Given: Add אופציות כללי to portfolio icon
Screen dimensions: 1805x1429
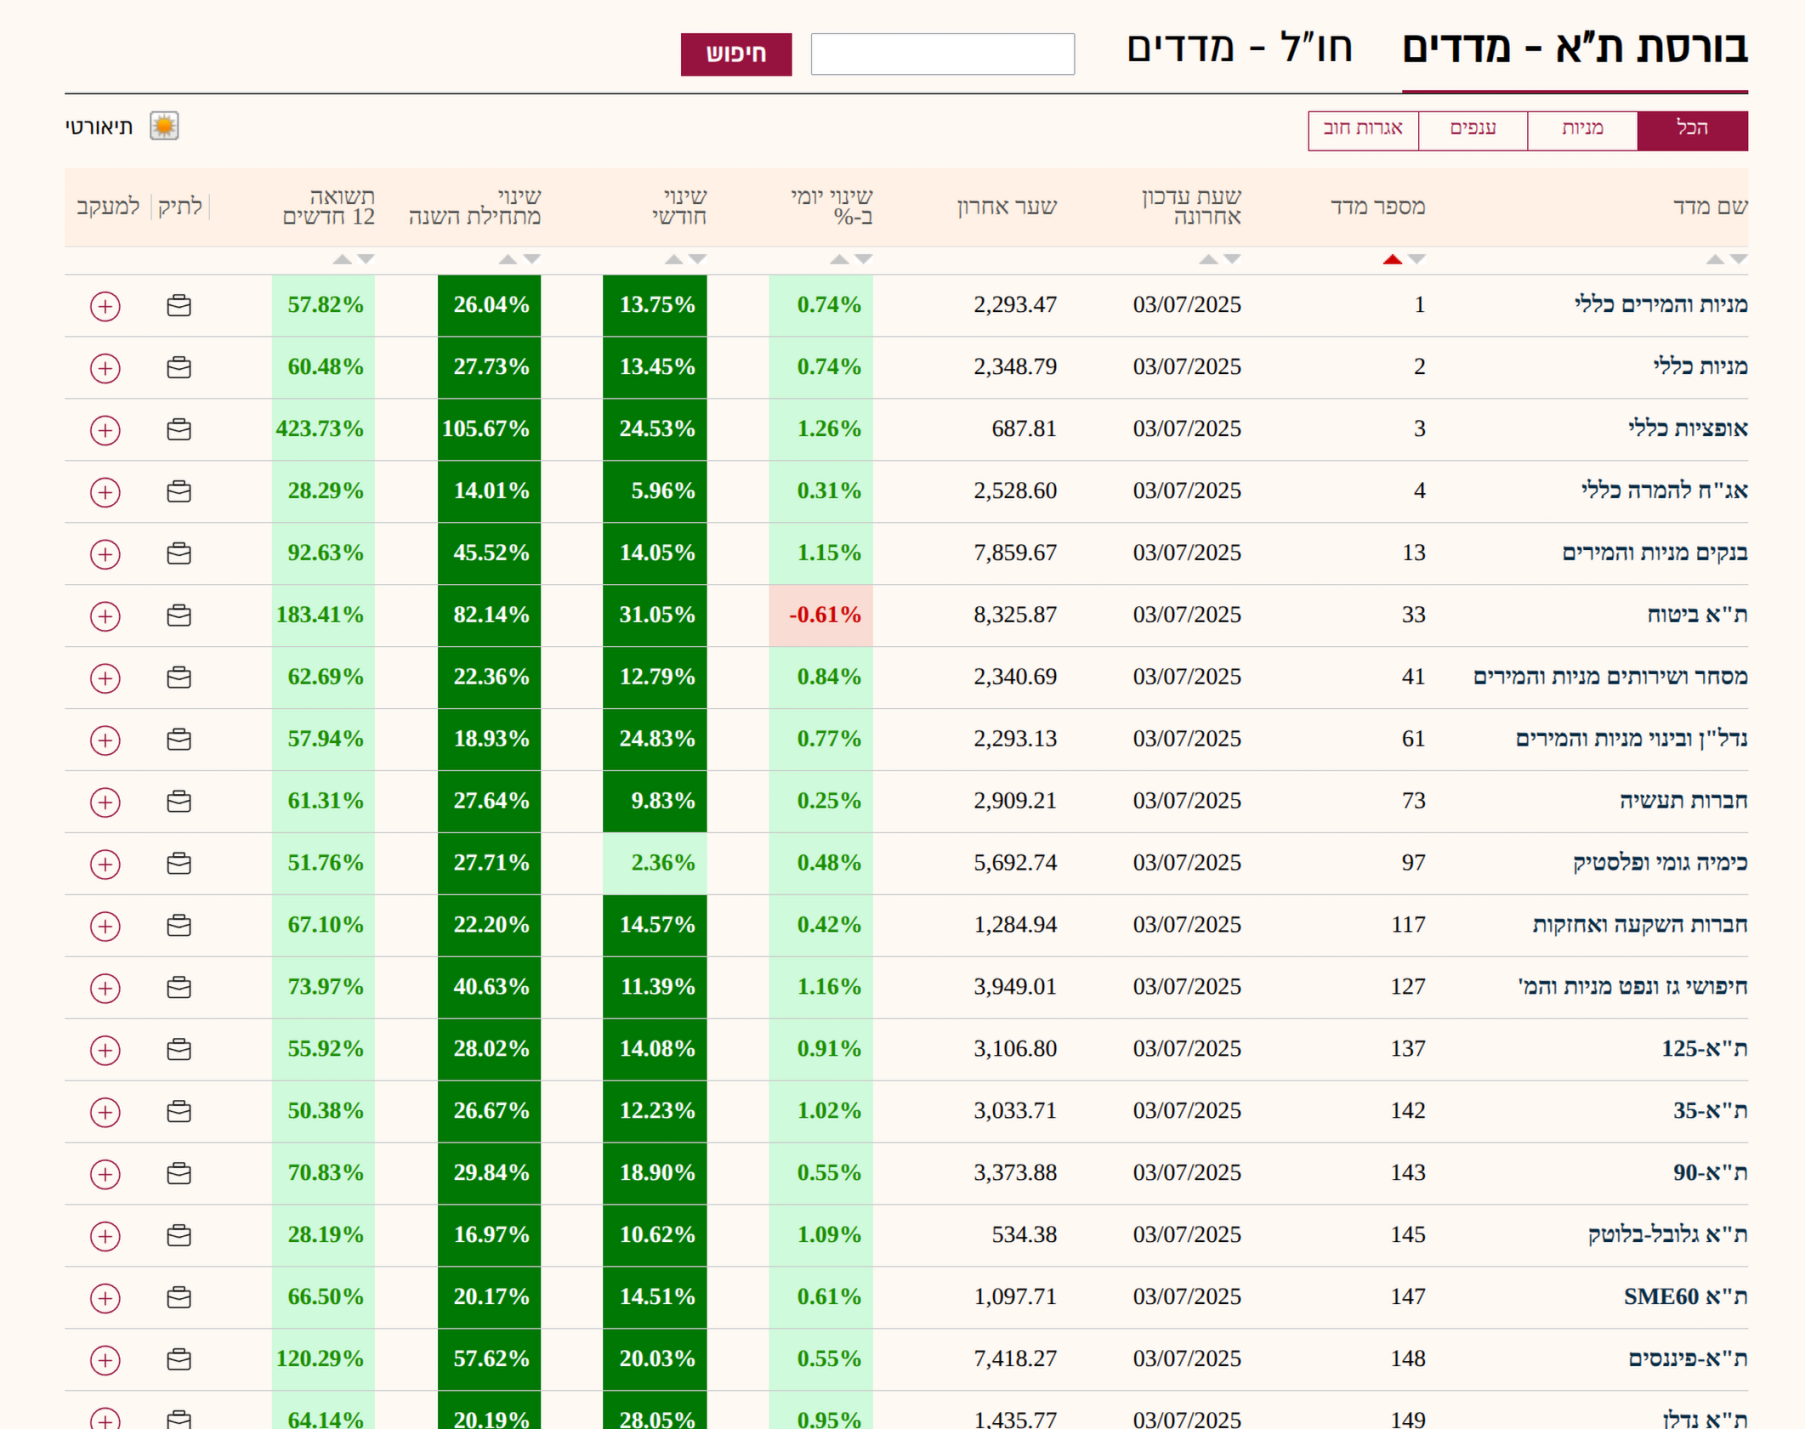Looking at the screenshot, I should click(179, 429).
